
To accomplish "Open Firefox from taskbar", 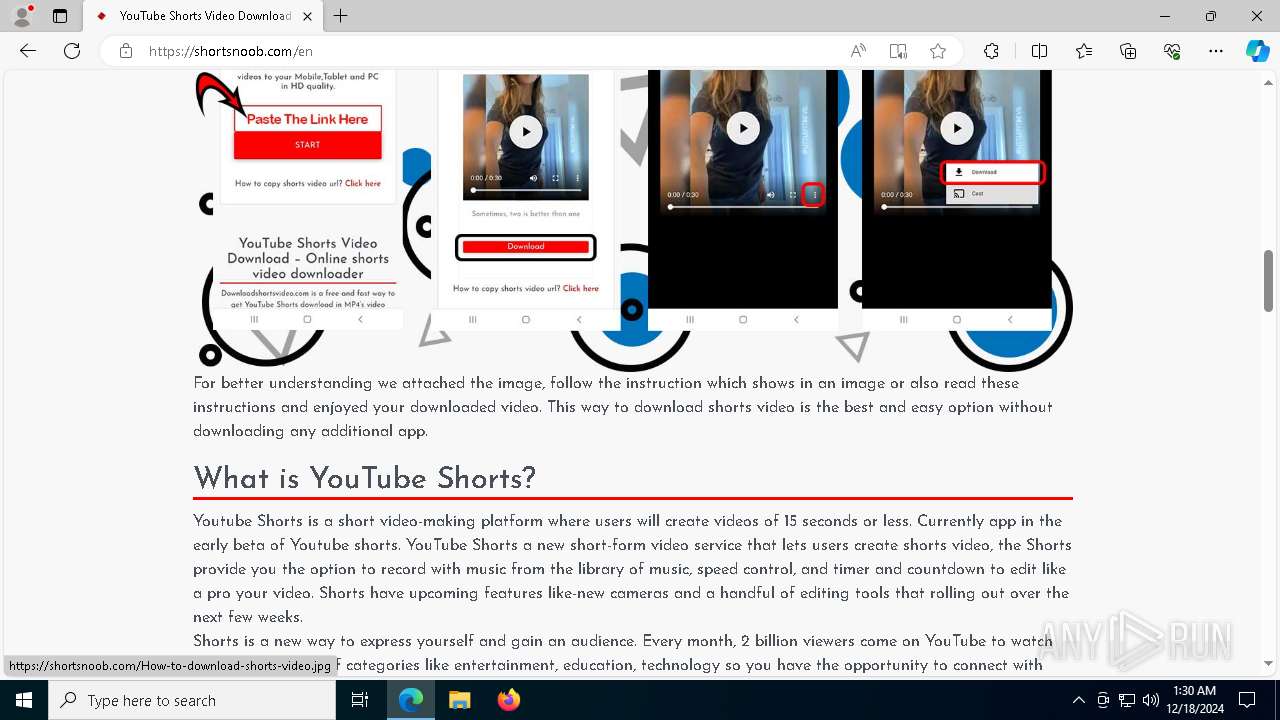I will [508, 700].
